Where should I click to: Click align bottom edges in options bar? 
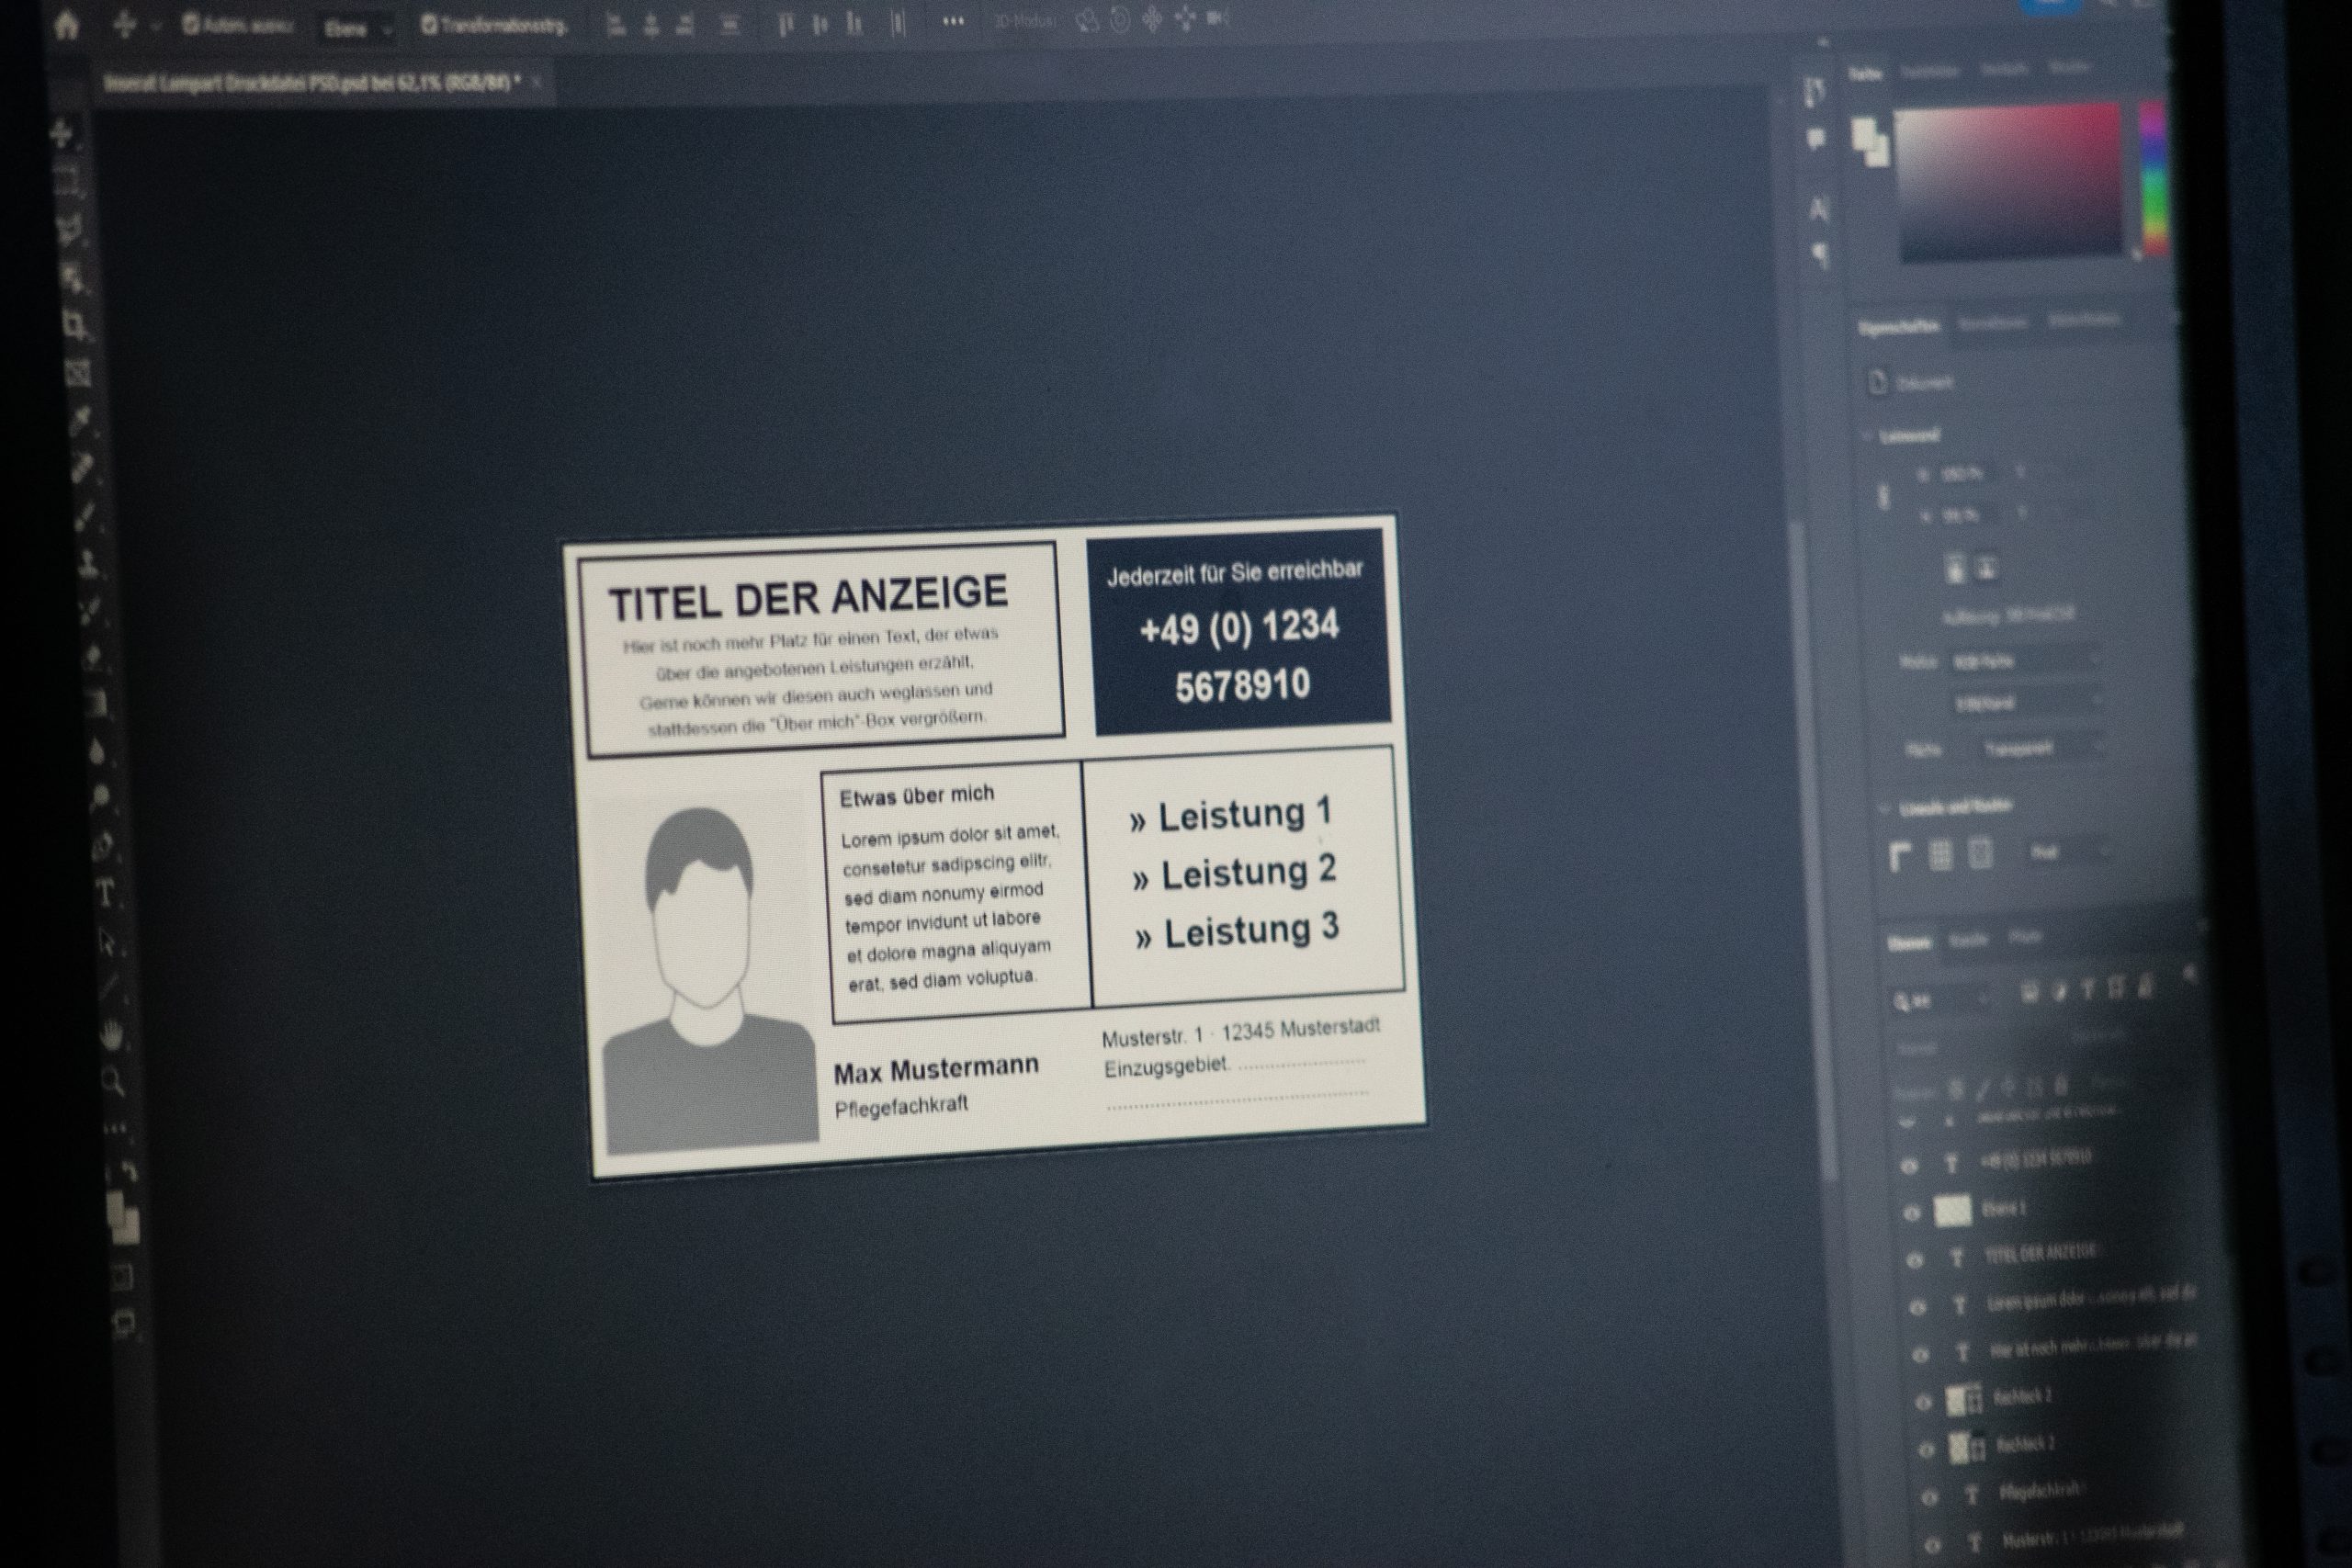(853, 24)
